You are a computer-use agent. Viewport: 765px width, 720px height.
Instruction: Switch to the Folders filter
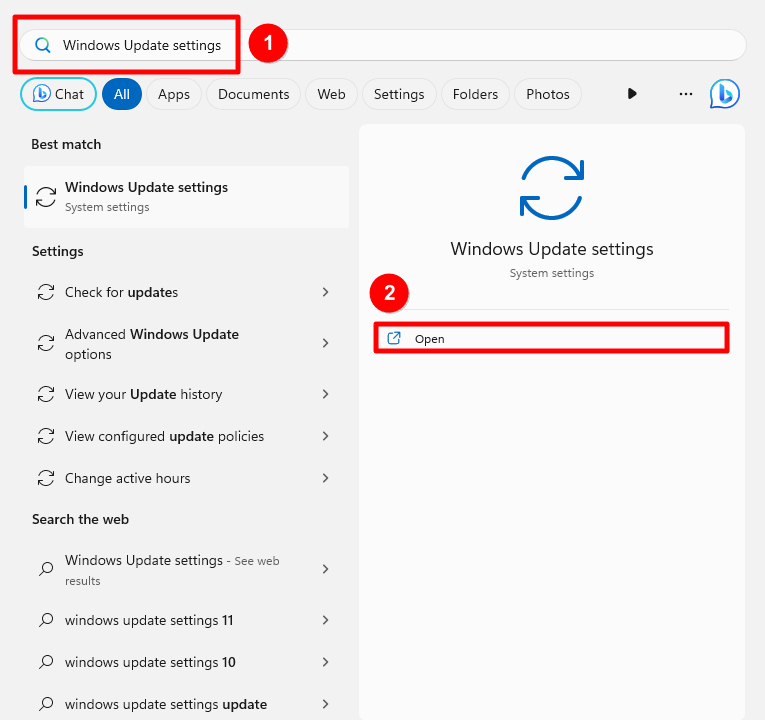(x=475, y=94)
